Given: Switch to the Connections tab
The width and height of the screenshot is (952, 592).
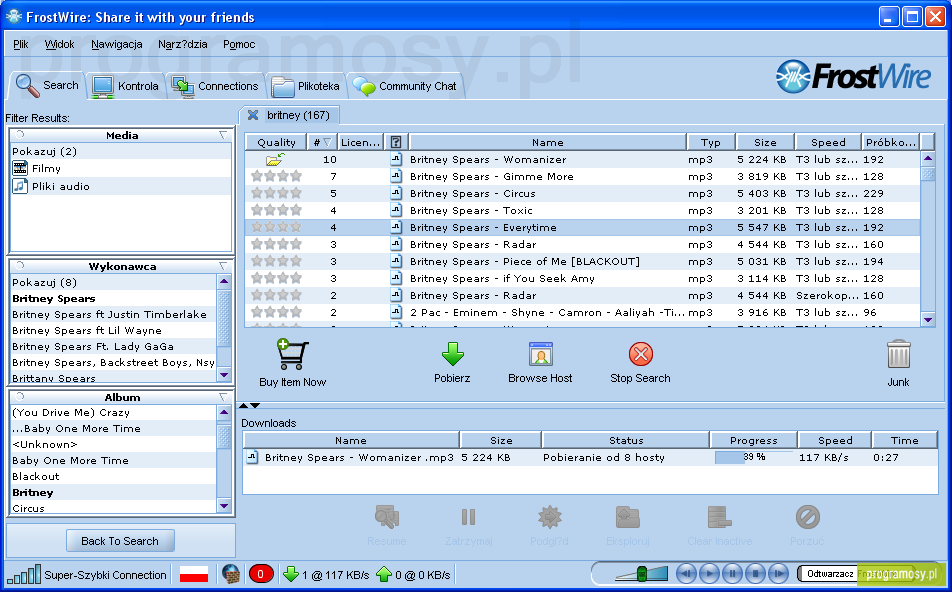Looking at the screenshot, I should tap(216, 86).
